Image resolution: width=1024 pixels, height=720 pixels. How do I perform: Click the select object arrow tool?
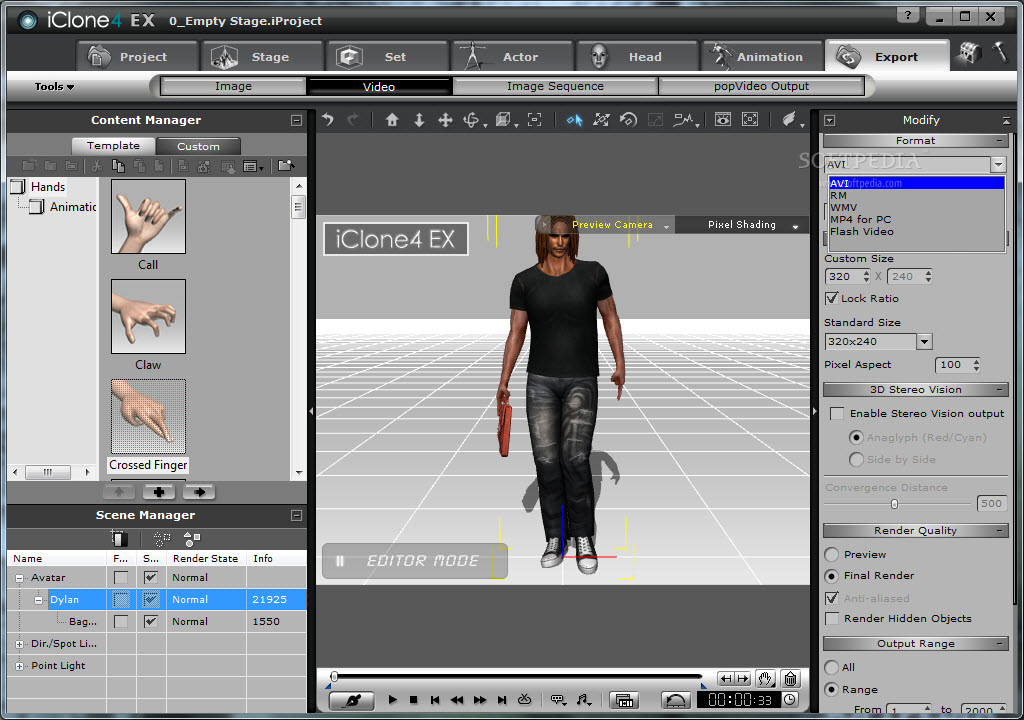(x=574, y=120)
